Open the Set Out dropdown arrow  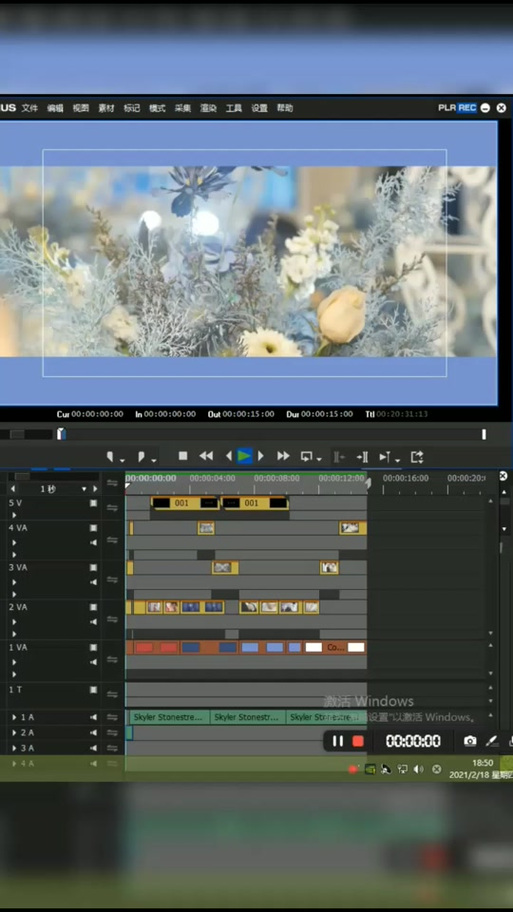[x=153, y=460]
